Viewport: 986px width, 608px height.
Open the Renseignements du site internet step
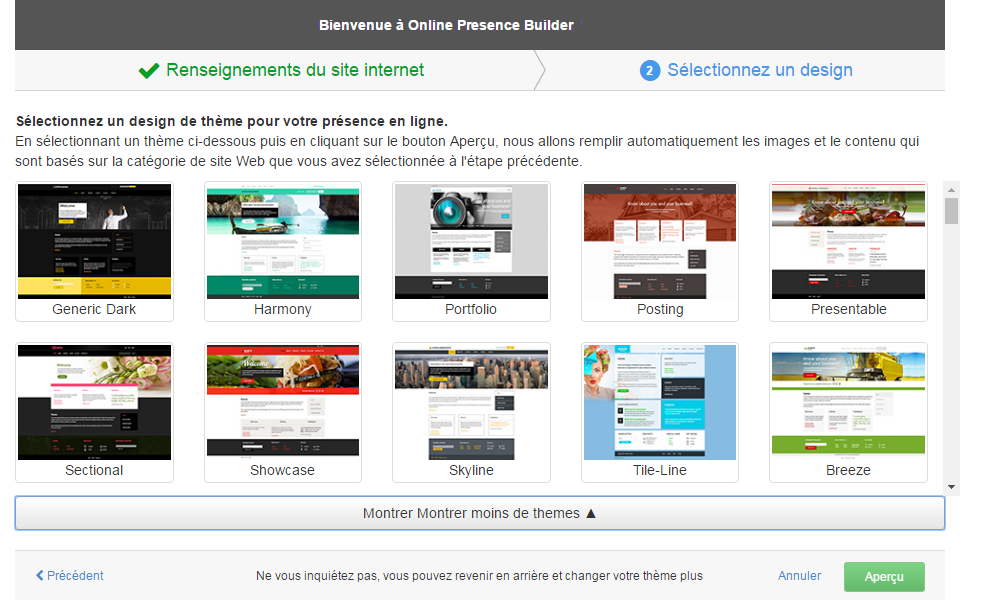(294, 70)
